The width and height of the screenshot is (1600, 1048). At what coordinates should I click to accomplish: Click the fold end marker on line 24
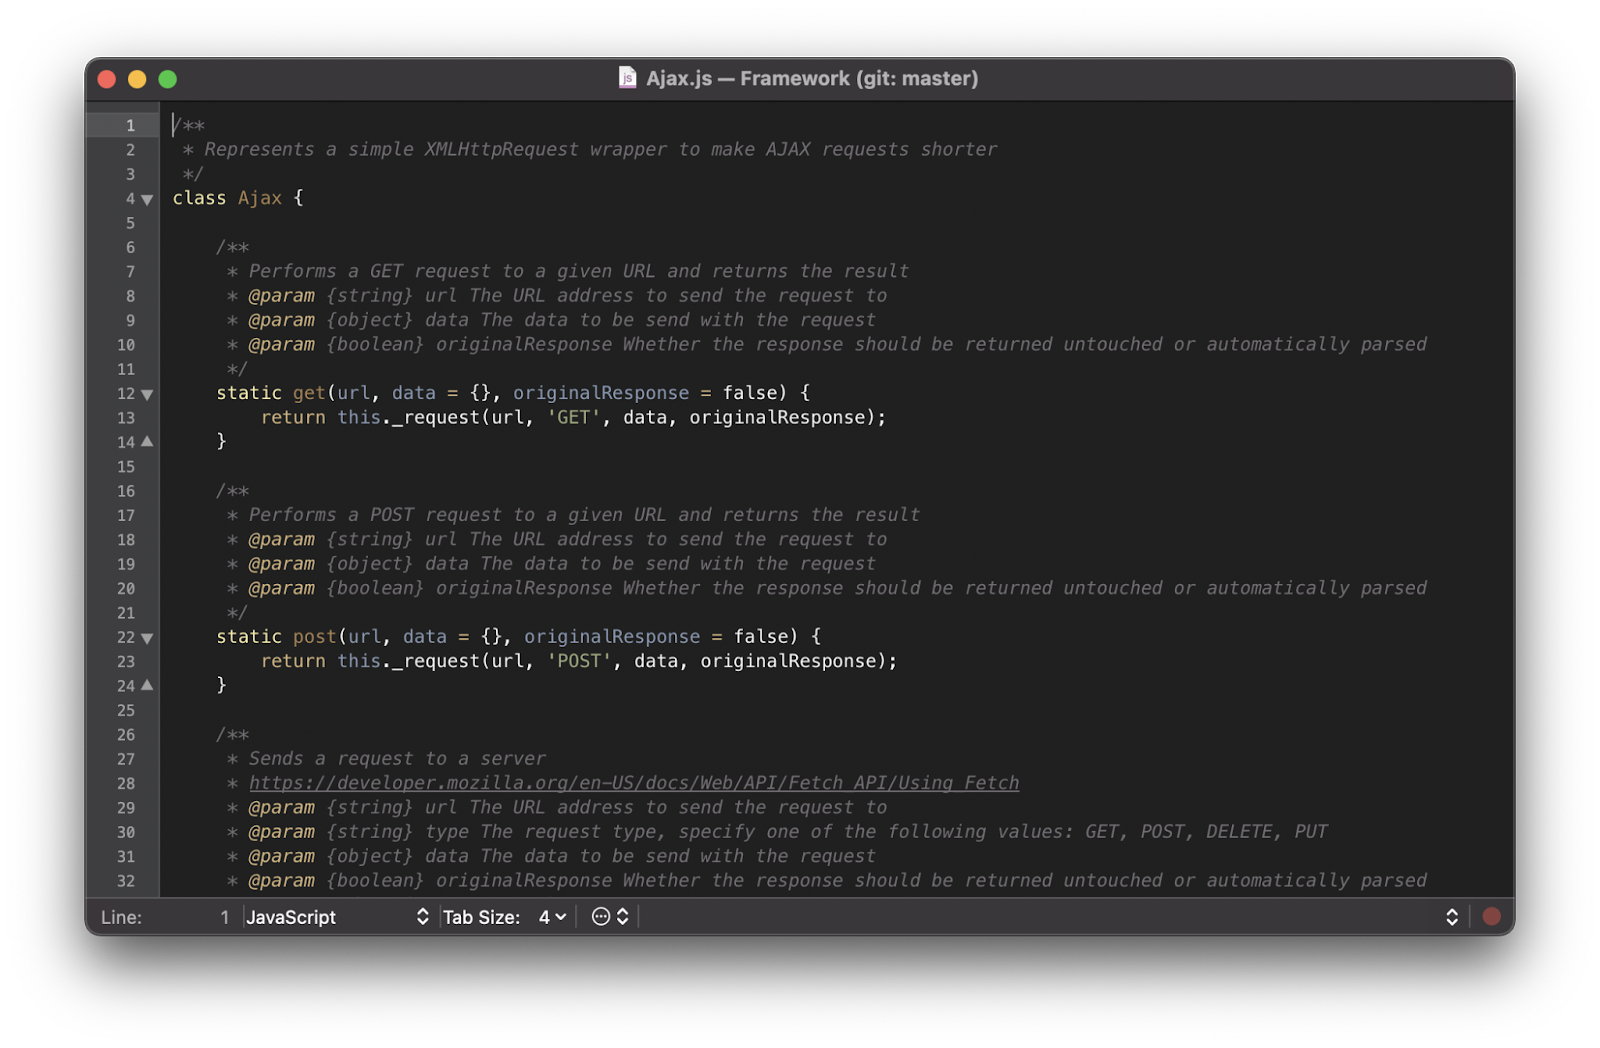(x=147, y=686)
